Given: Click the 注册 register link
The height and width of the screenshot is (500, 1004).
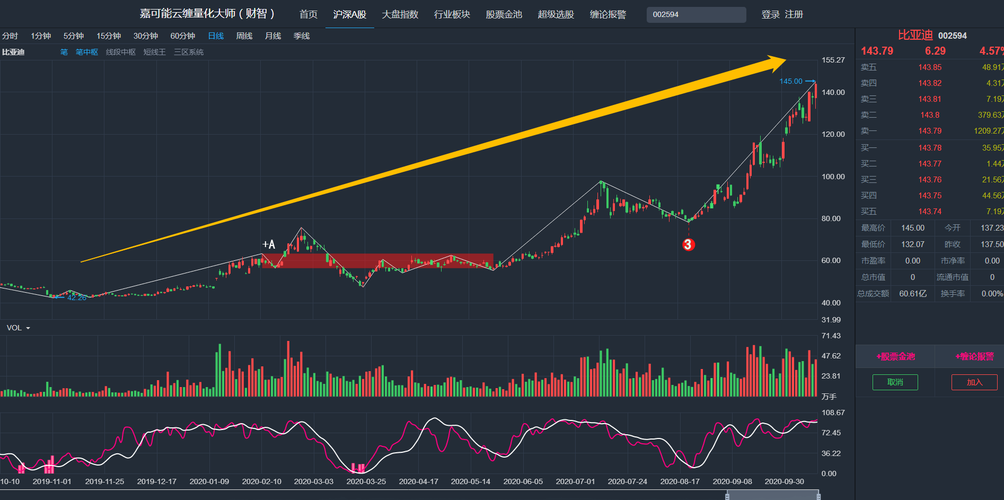Looking at the screenshot, I should coord(794,14).
